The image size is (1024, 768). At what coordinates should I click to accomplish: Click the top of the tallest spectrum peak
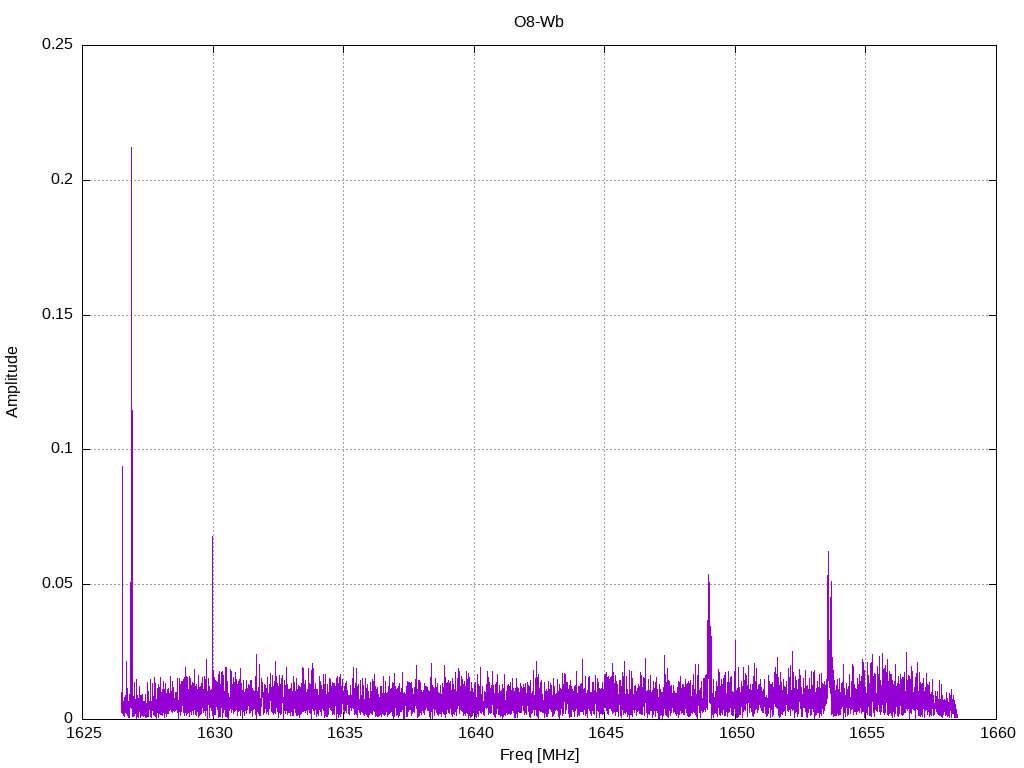(x=131, y=148)
